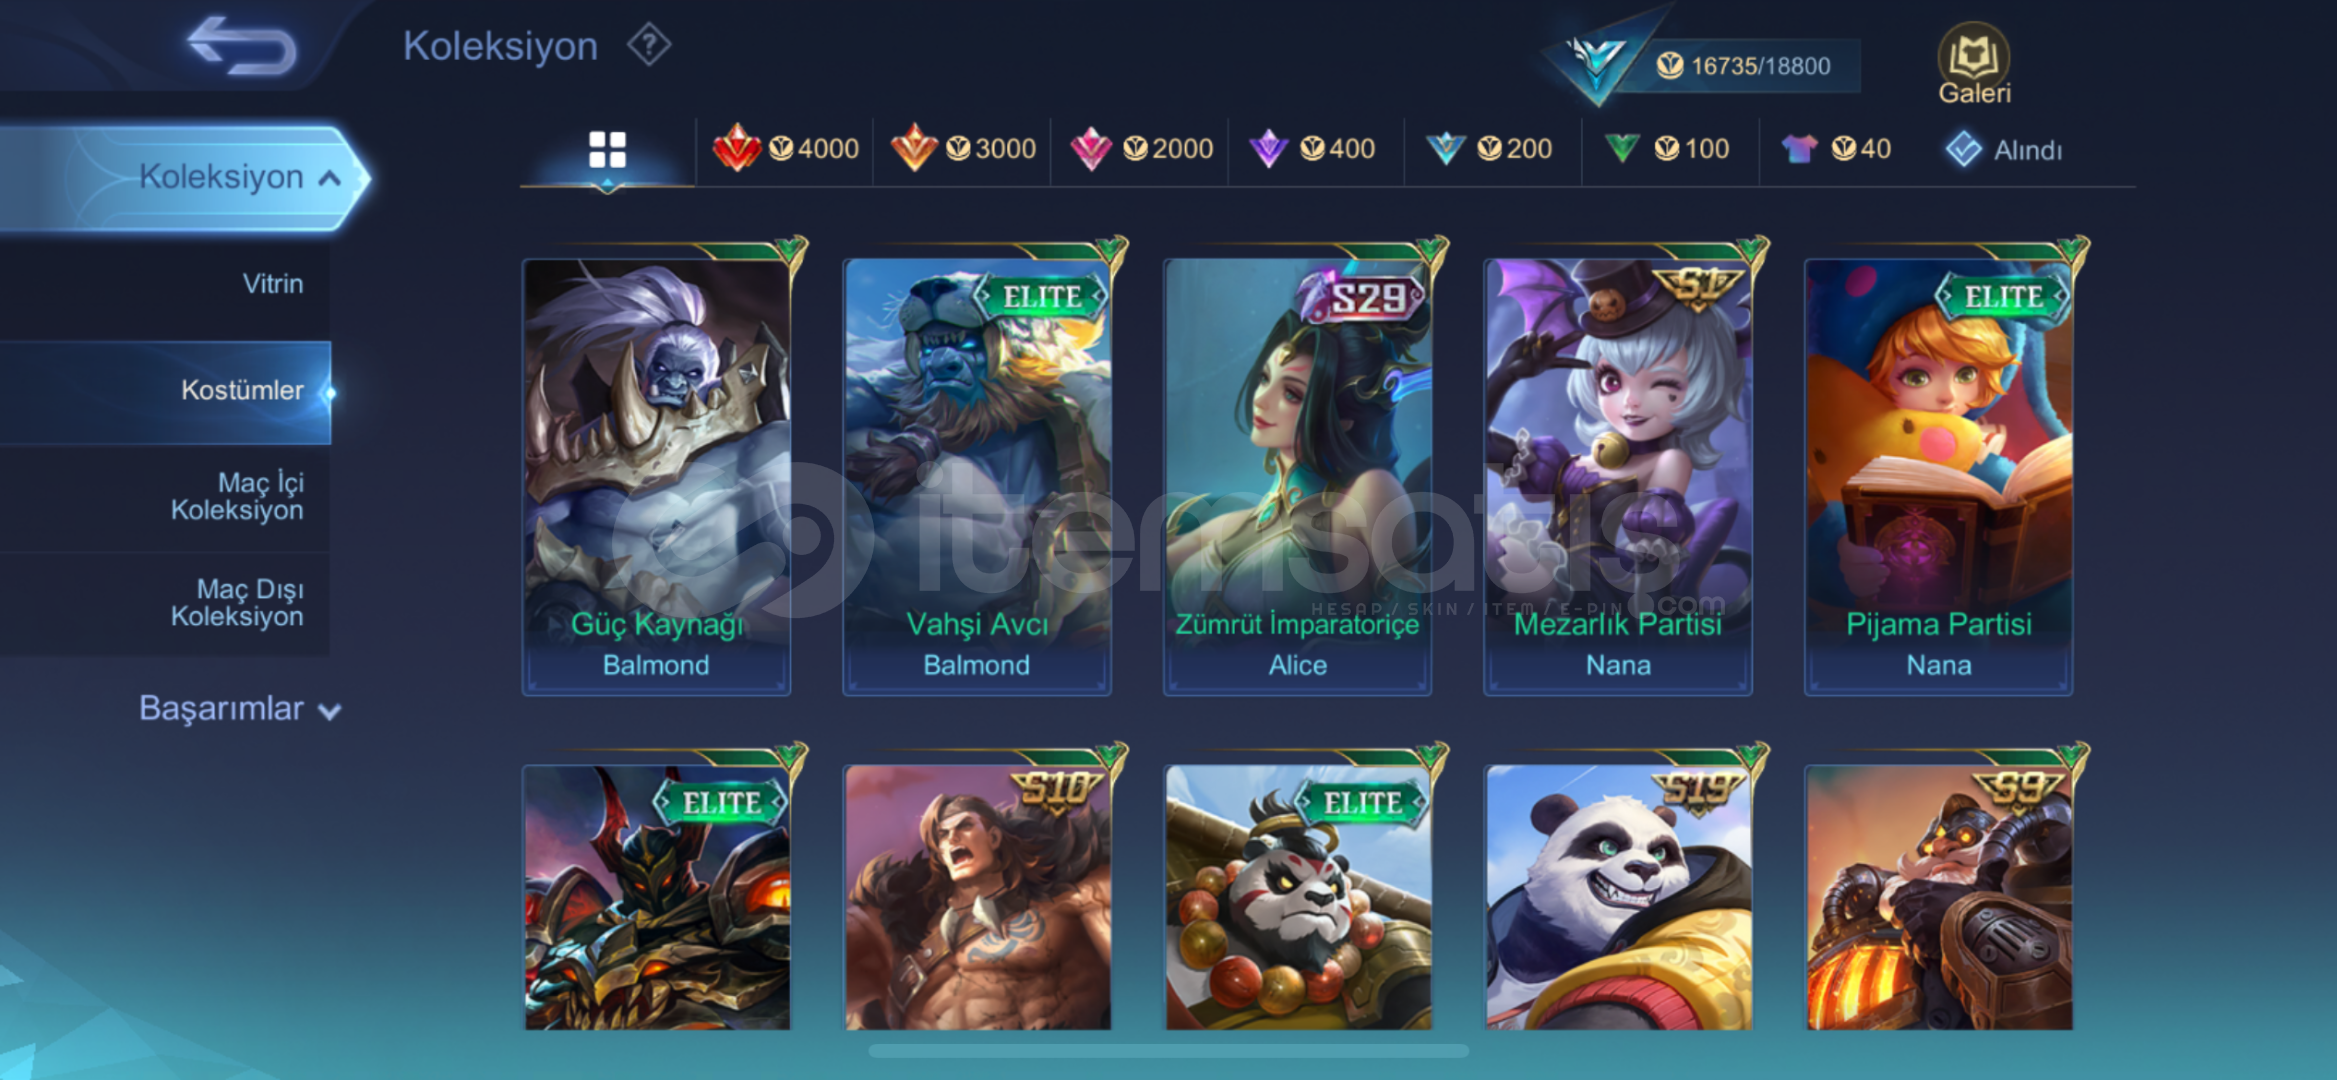Open the Galeri icon
The height and width of the screenshot is (1080, 2337).
(x=1974, y=64)
